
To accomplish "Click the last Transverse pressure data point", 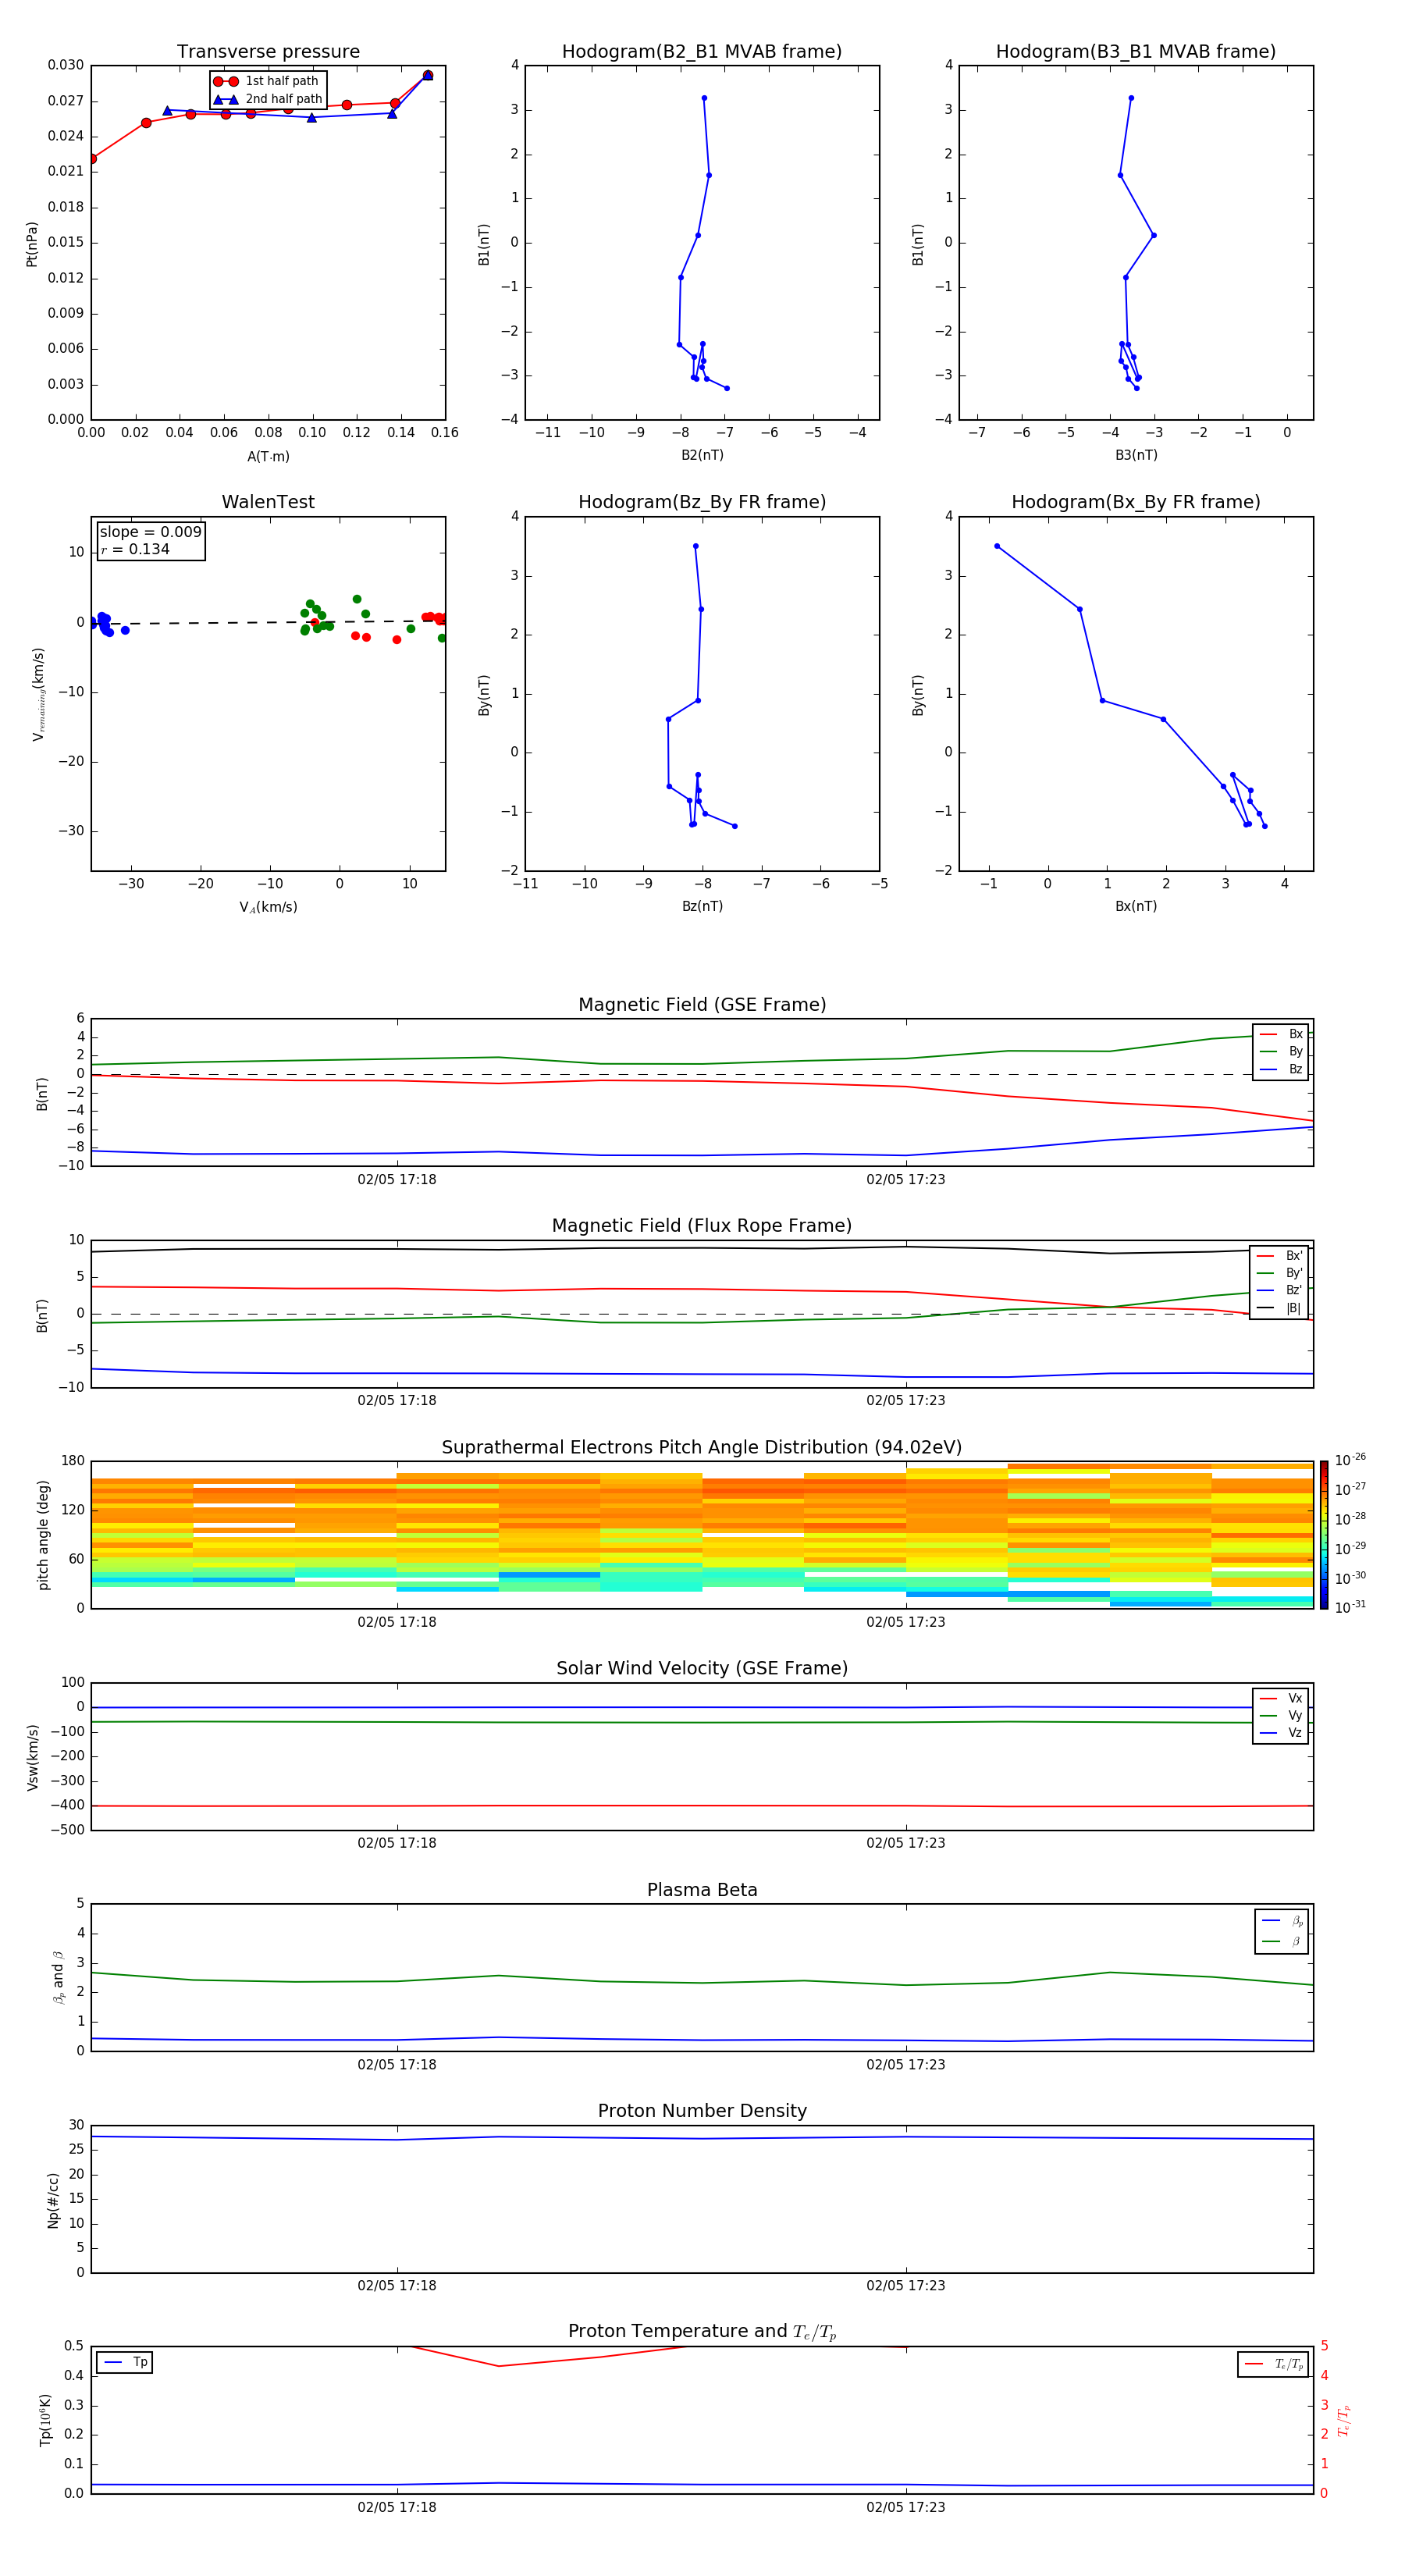I will point(428,75).
